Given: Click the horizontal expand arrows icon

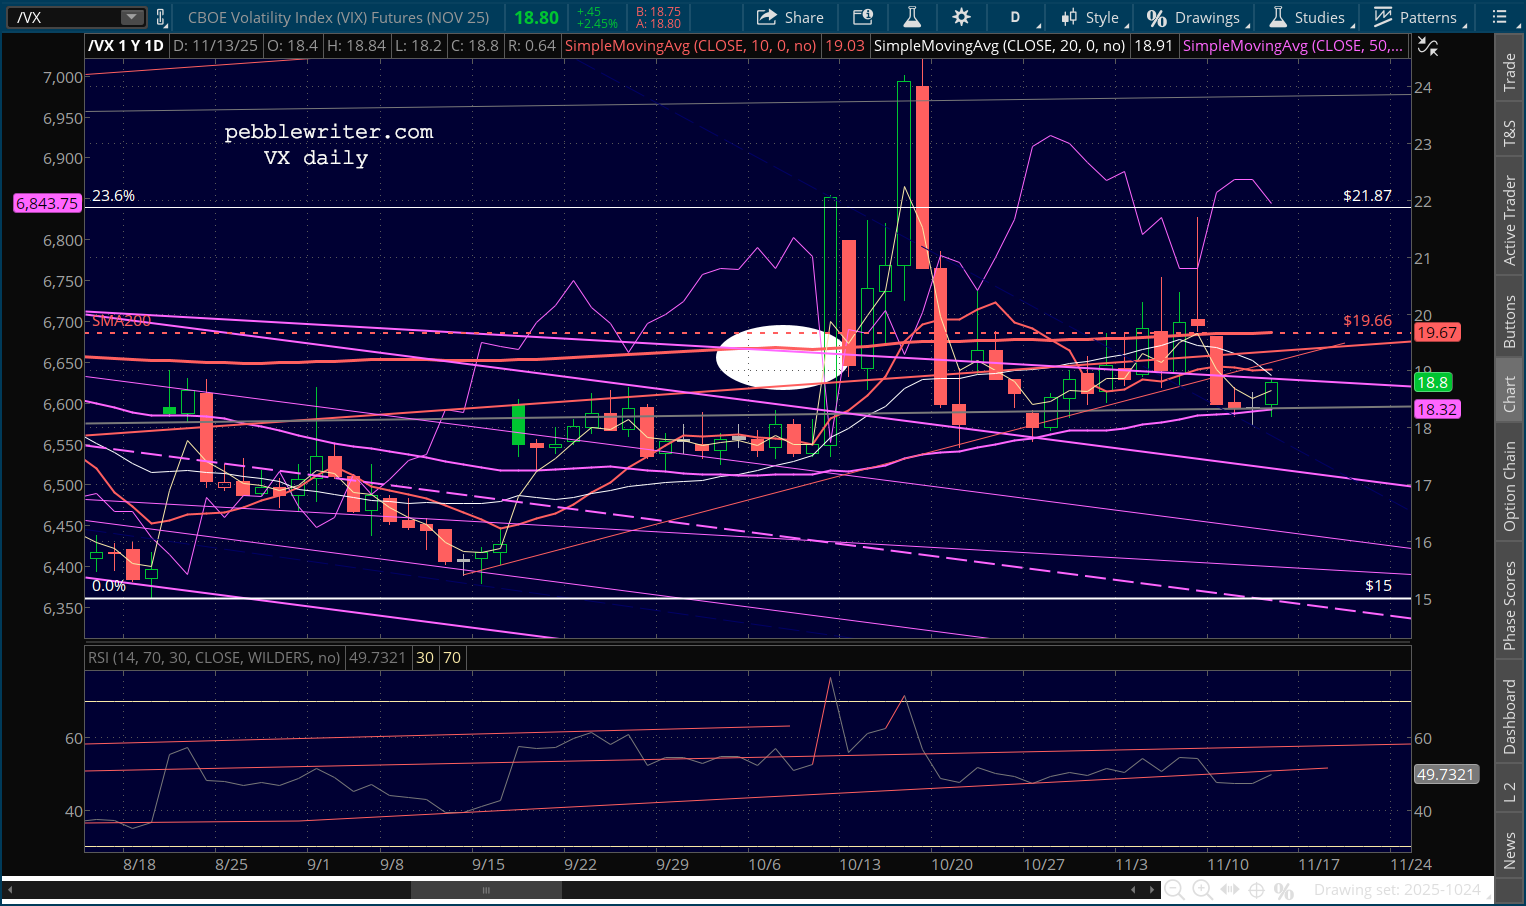Looking at the screenshot, I should point(1229,890).
